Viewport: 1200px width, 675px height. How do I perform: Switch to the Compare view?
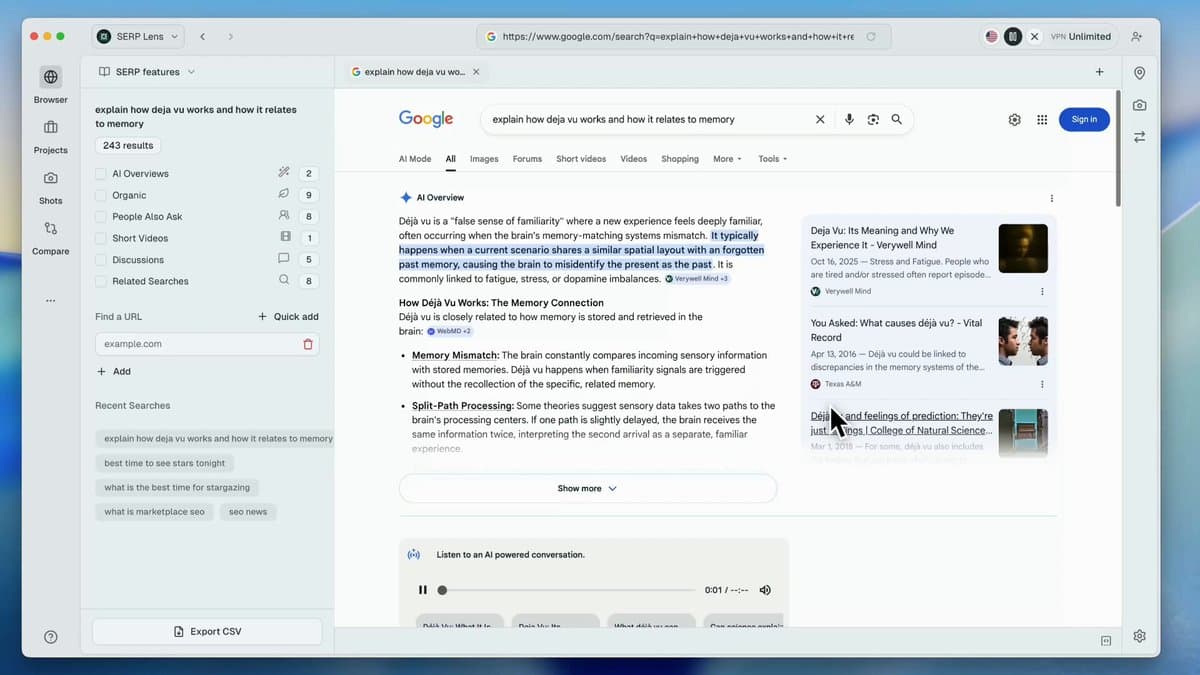point(49,234)
